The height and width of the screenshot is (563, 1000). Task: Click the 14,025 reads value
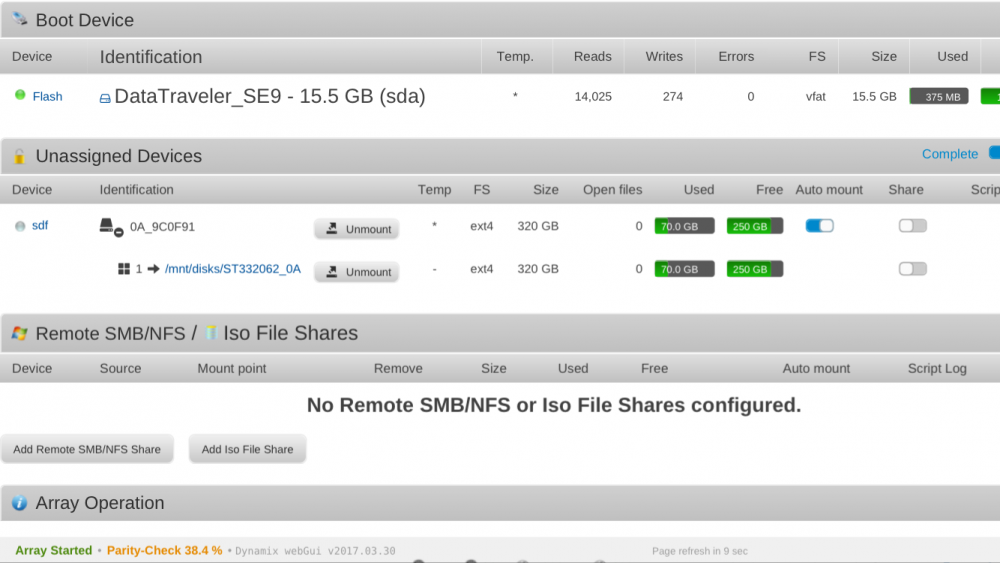coord(593,97)
